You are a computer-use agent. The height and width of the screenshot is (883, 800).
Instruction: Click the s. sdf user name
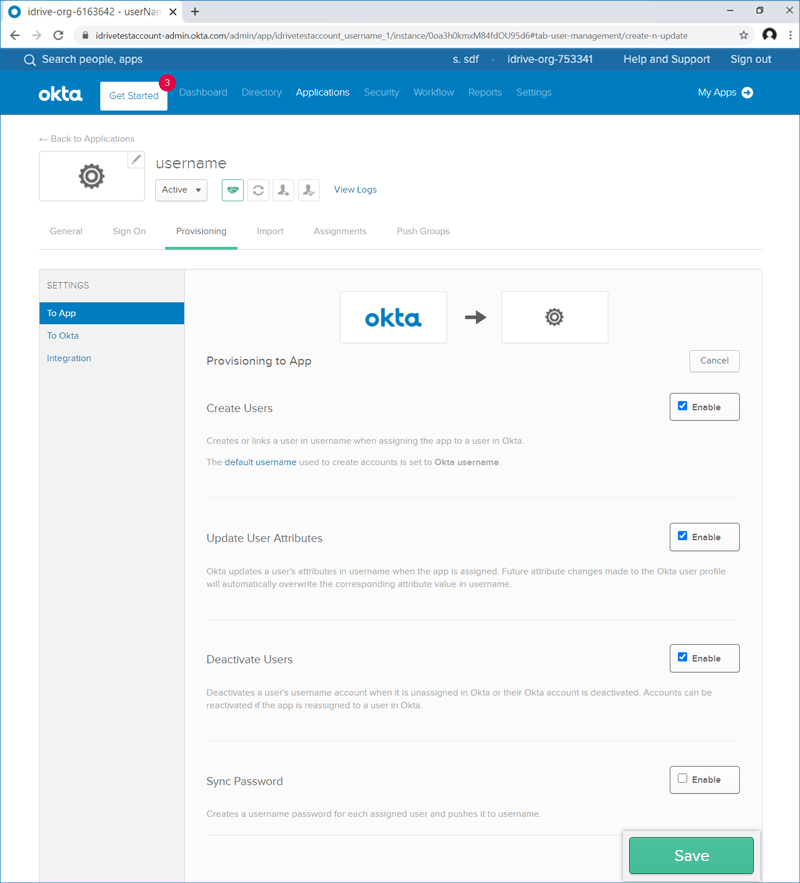(466, 59)
